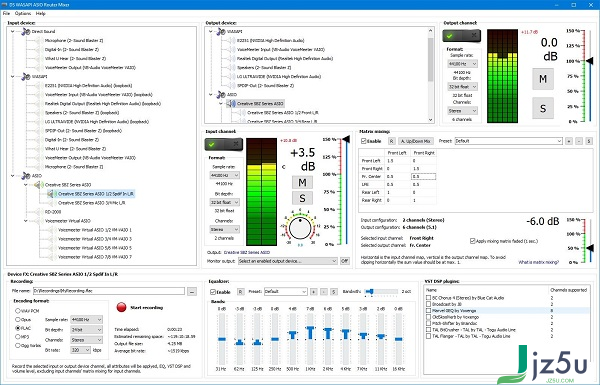Open the Matrix mixing Preset dropdown
This screenshot has height=385, width=600.
pyautogui.click(x=508, y=141)
